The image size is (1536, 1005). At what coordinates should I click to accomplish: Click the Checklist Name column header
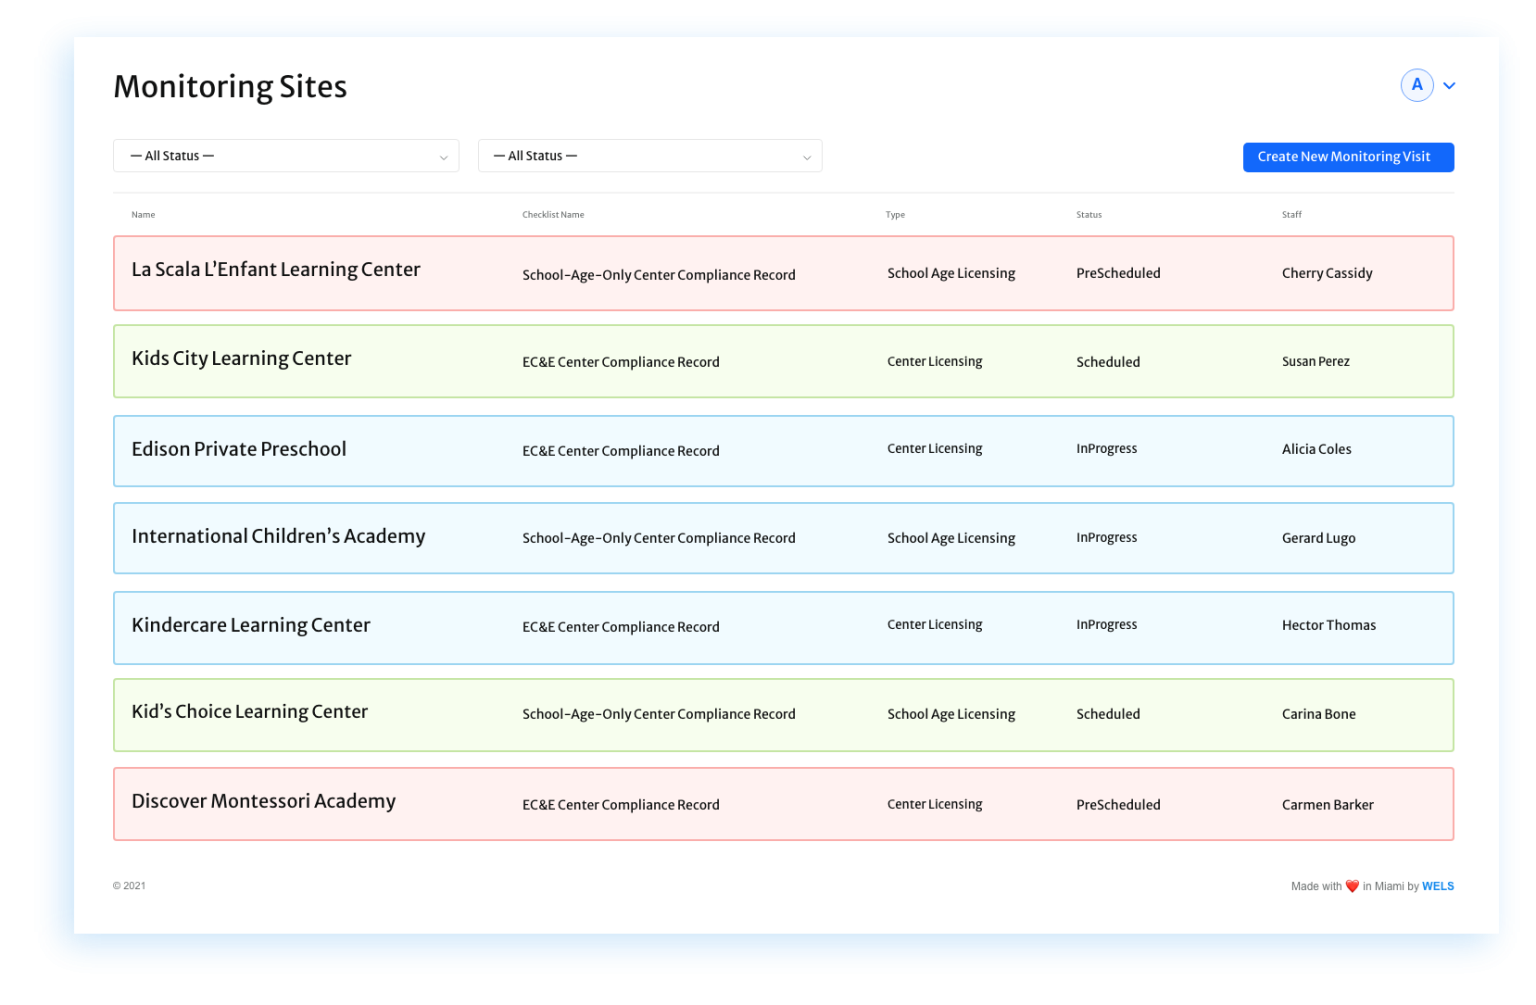coord(553,215)
